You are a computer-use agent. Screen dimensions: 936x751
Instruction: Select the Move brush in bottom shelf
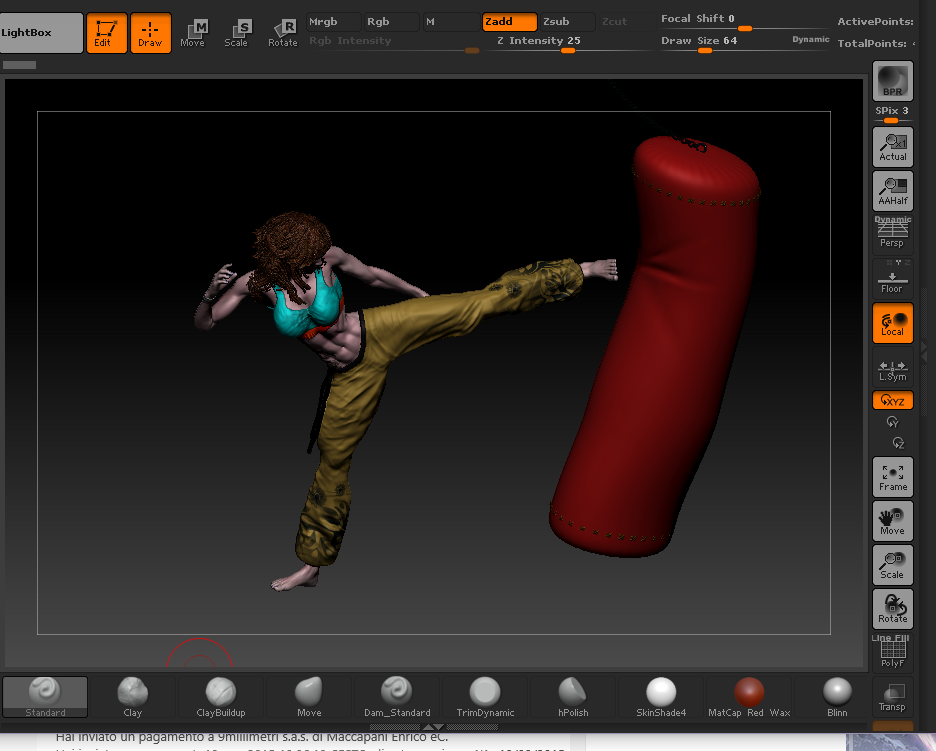(x=309, y=697)
